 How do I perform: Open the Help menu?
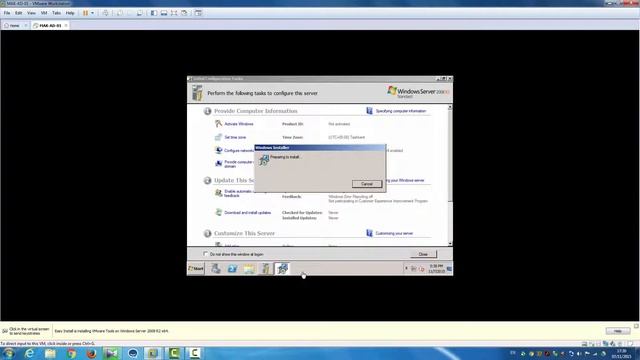[70, 13]
